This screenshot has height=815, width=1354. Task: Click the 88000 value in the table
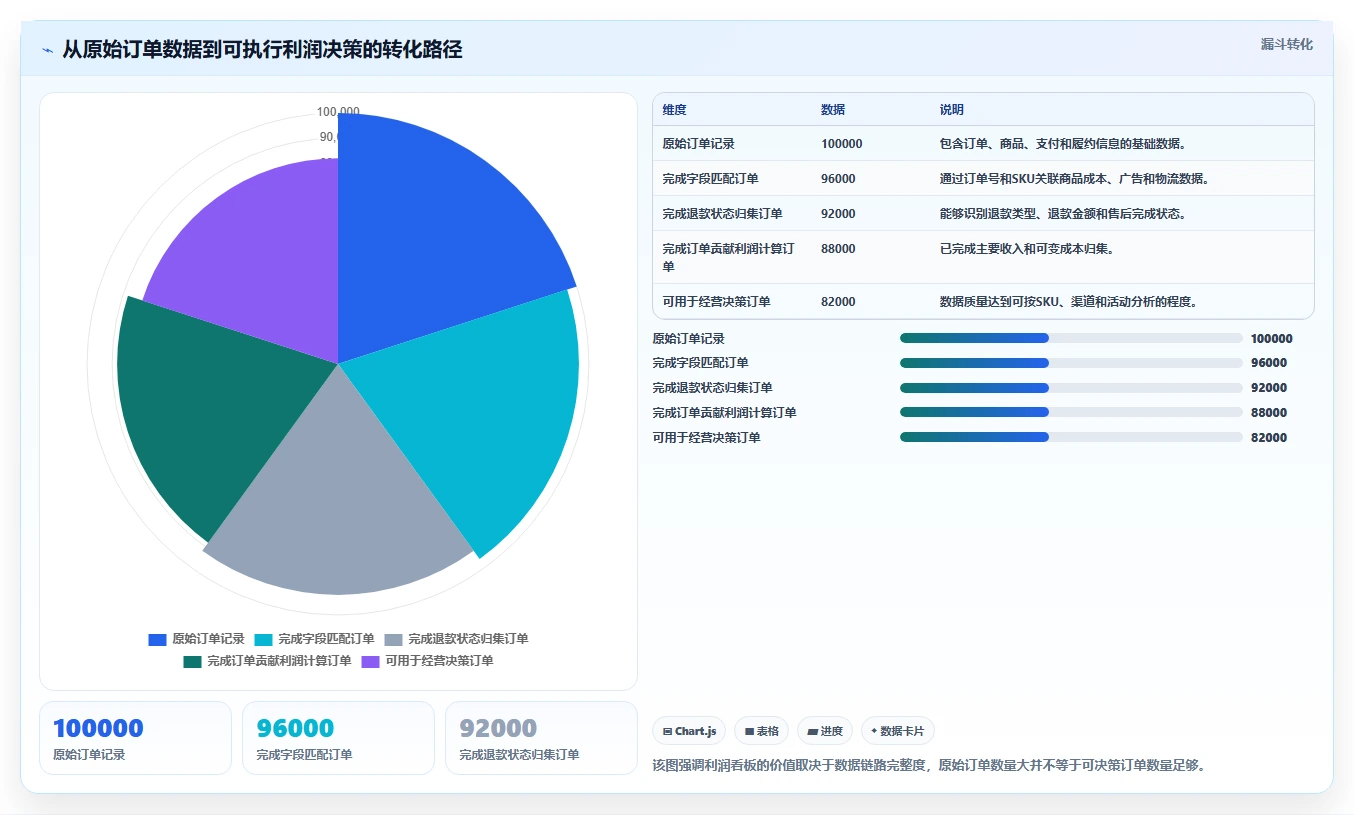pos(838,249)
